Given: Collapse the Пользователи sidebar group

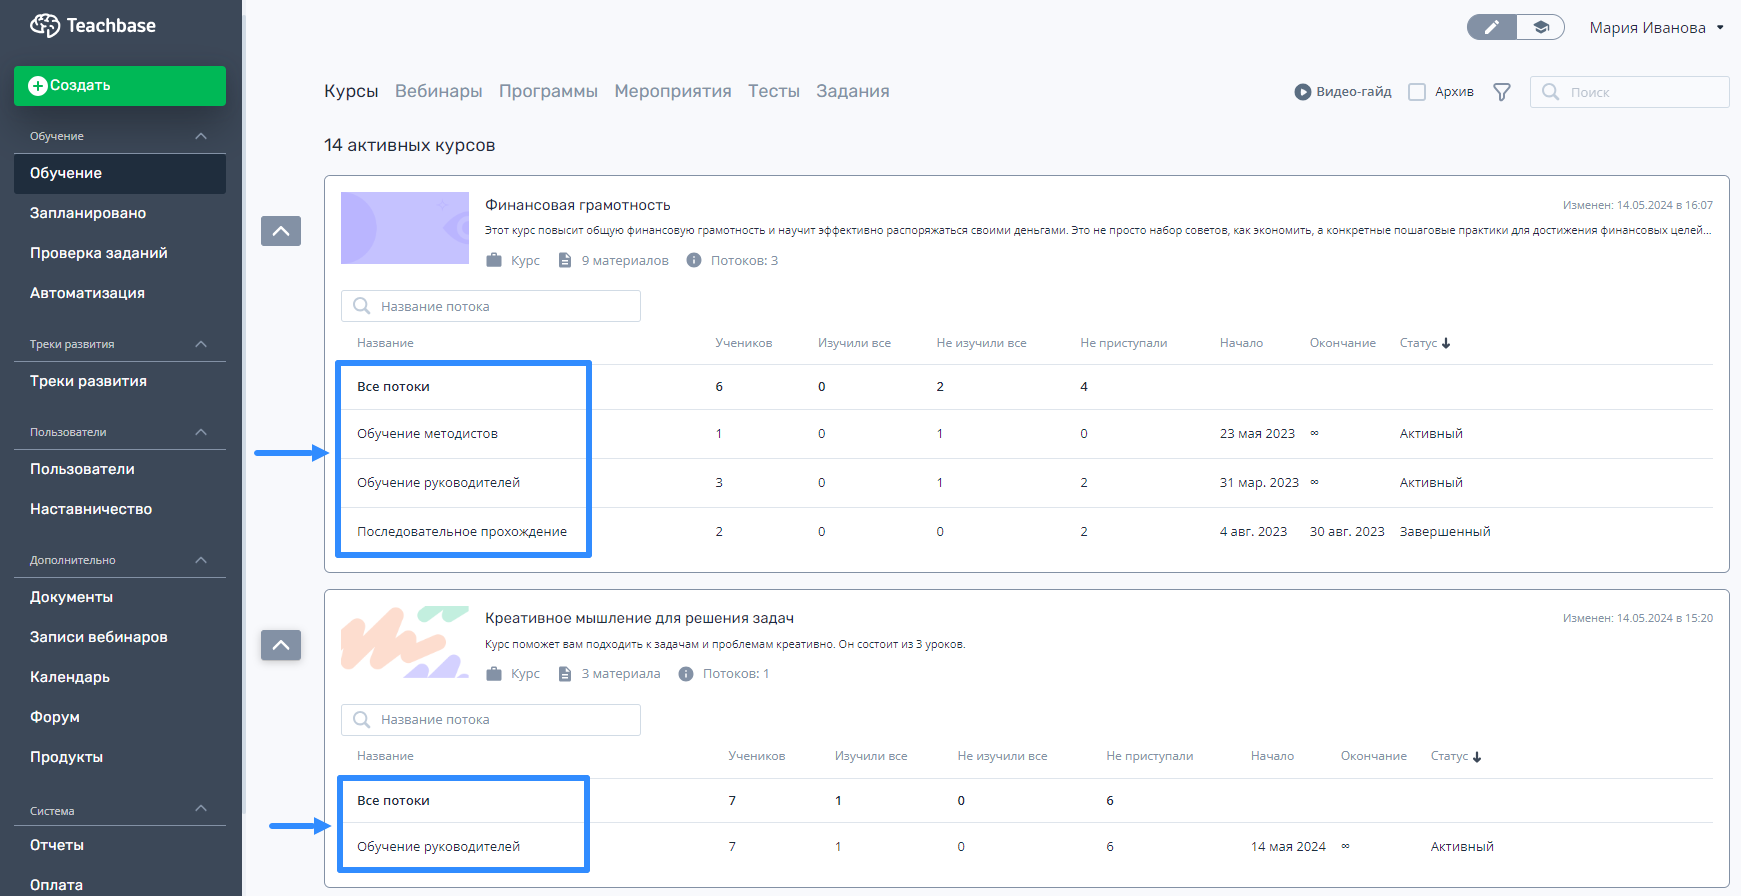Looking at the screenshot, I should [x=201, y=432].
